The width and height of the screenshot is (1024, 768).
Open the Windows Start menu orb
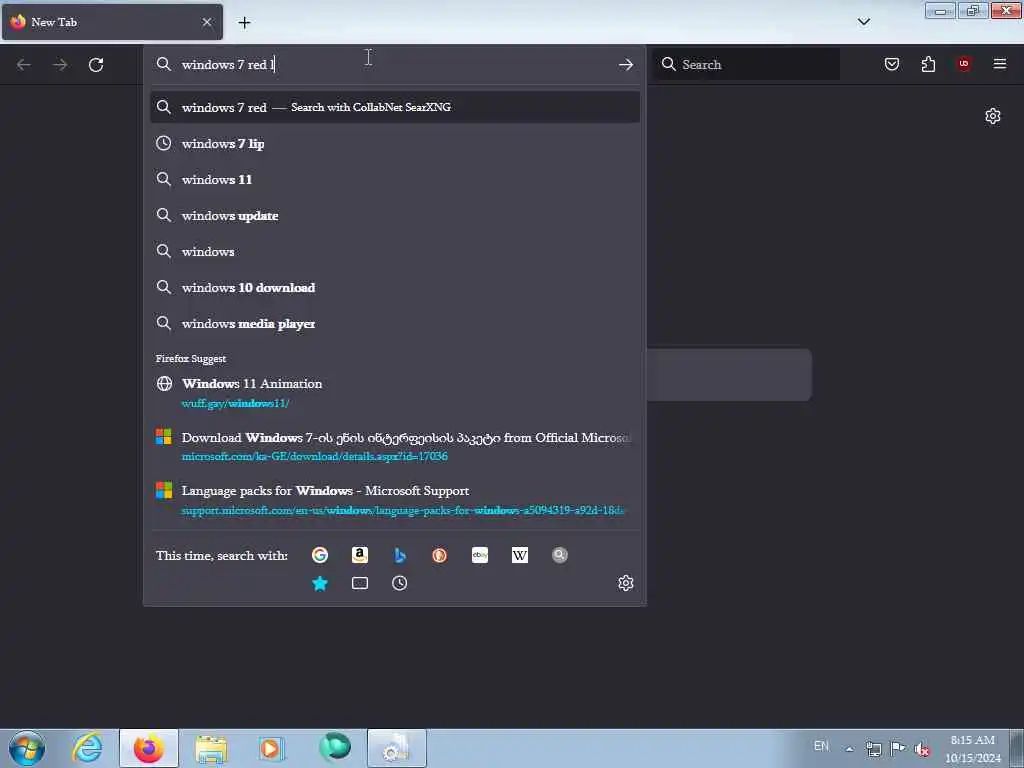pos(27,748)
